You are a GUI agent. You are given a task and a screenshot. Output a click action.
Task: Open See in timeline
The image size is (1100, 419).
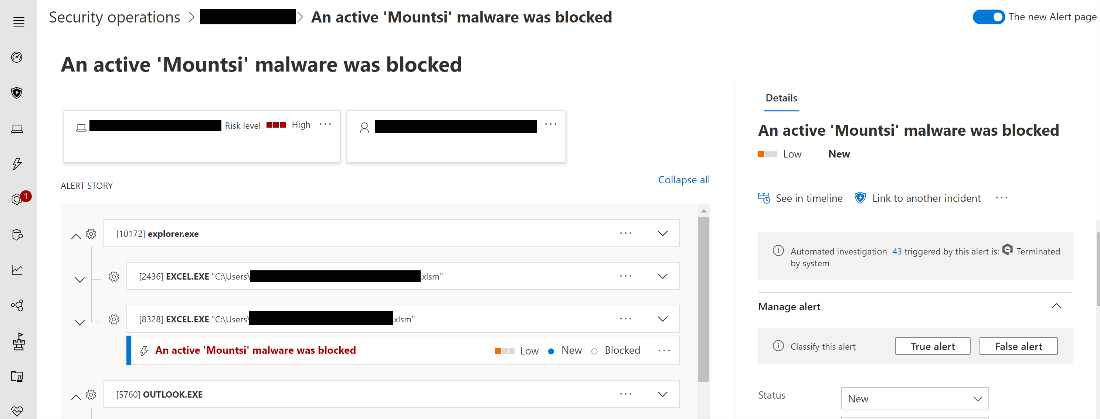[x=800, y=198]
